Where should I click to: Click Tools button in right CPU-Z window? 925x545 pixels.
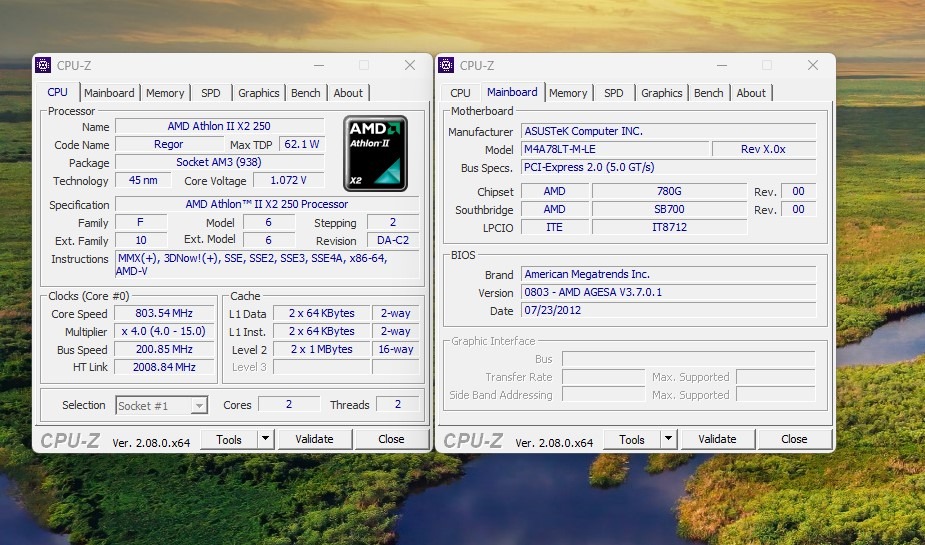[x=632, y=439]
